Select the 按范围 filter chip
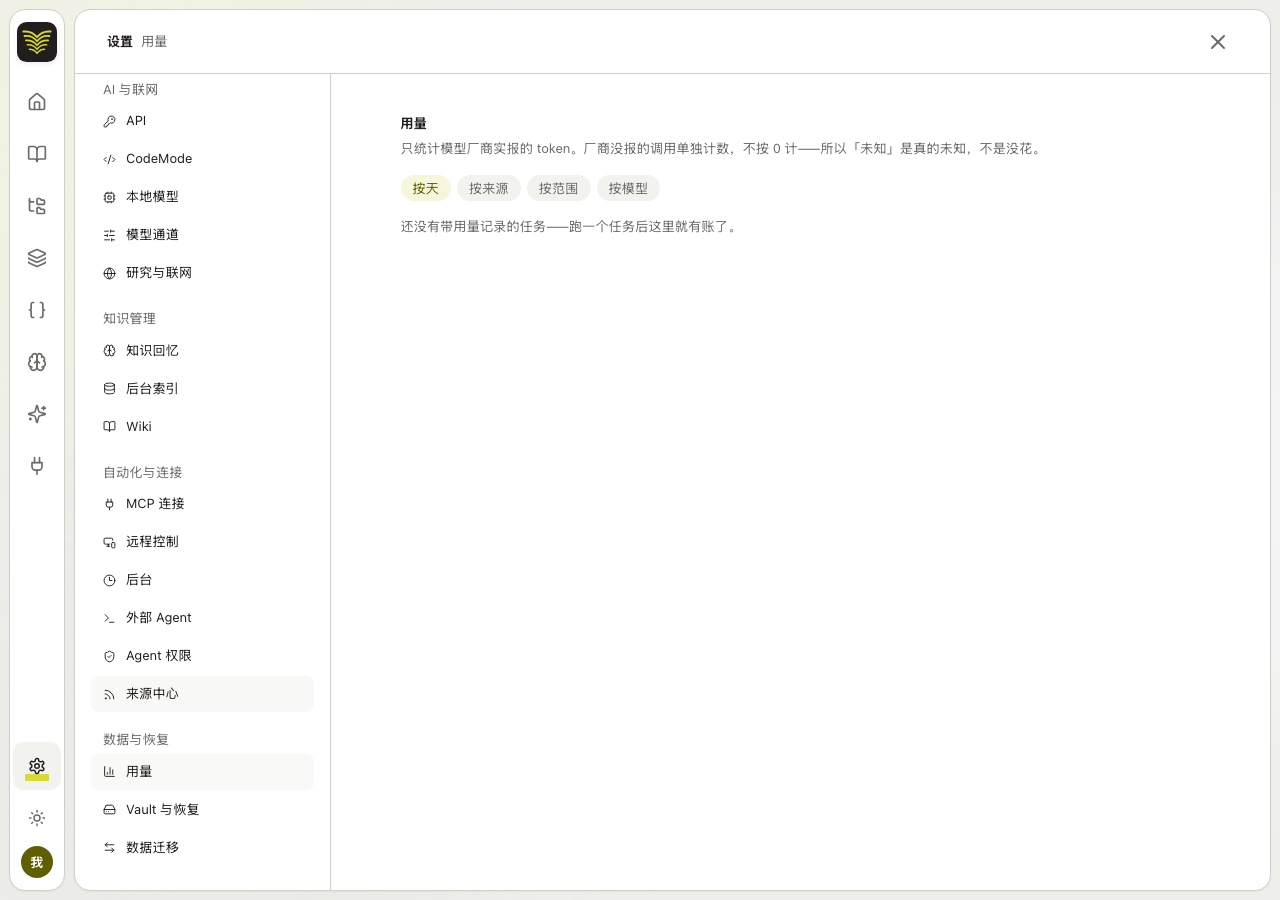The width and height of the screenshot is (1280, 900). pos(559,188)
